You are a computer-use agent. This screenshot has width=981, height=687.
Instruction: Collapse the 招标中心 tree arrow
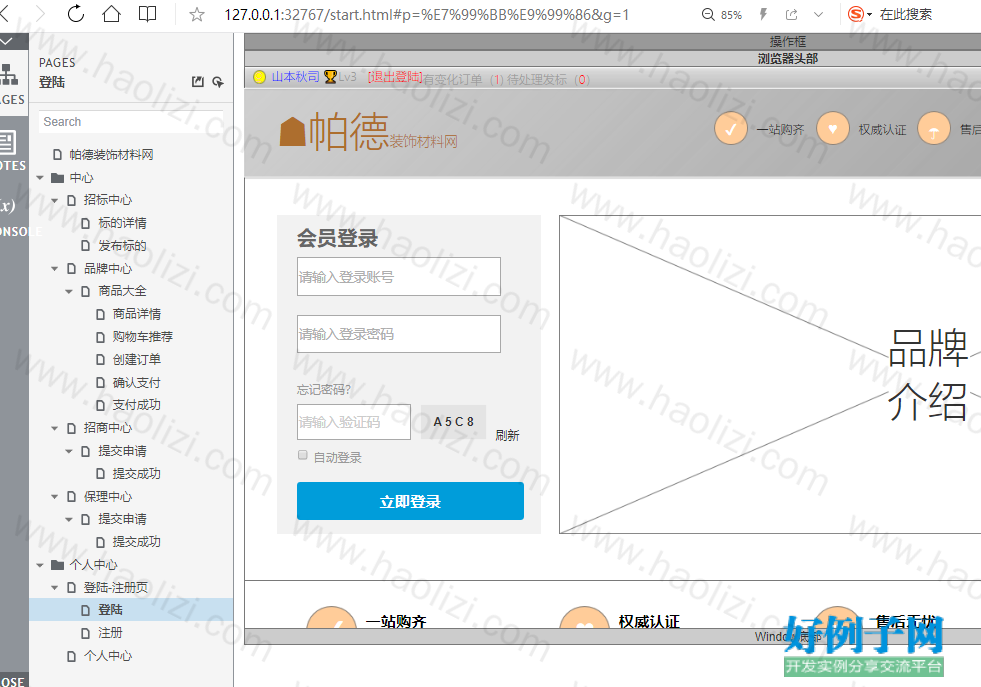[x=54, y=200]
